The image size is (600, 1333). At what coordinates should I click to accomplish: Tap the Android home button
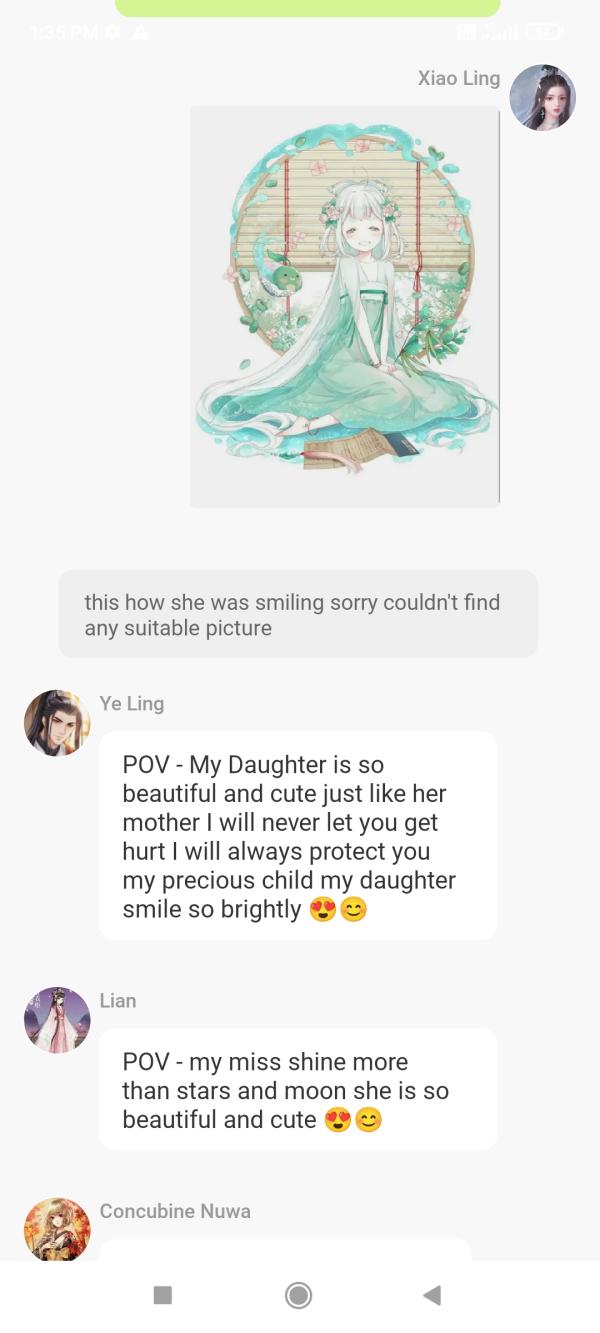coord(298,1296)
